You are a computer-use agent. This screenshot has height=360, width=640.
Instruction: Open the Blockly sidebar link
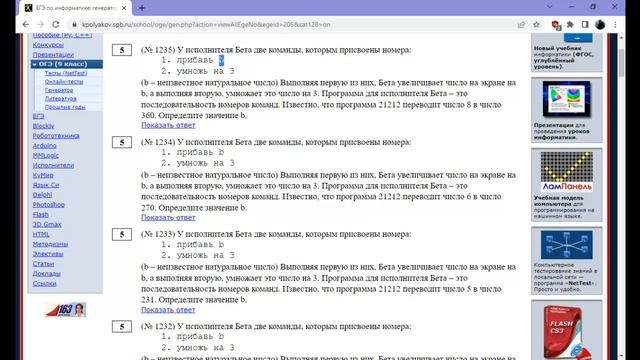[x=43, y=126]
